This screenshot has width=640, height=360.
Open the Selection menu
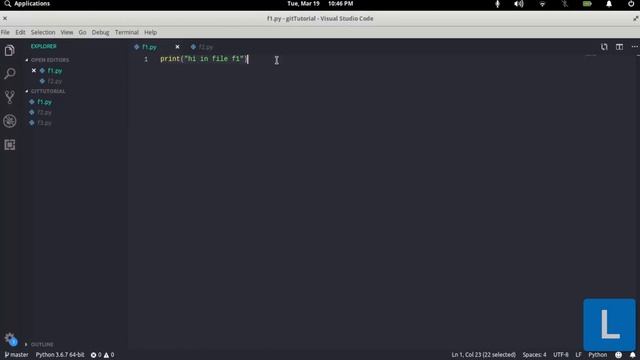pyautogui.click(x=43, y=32)
